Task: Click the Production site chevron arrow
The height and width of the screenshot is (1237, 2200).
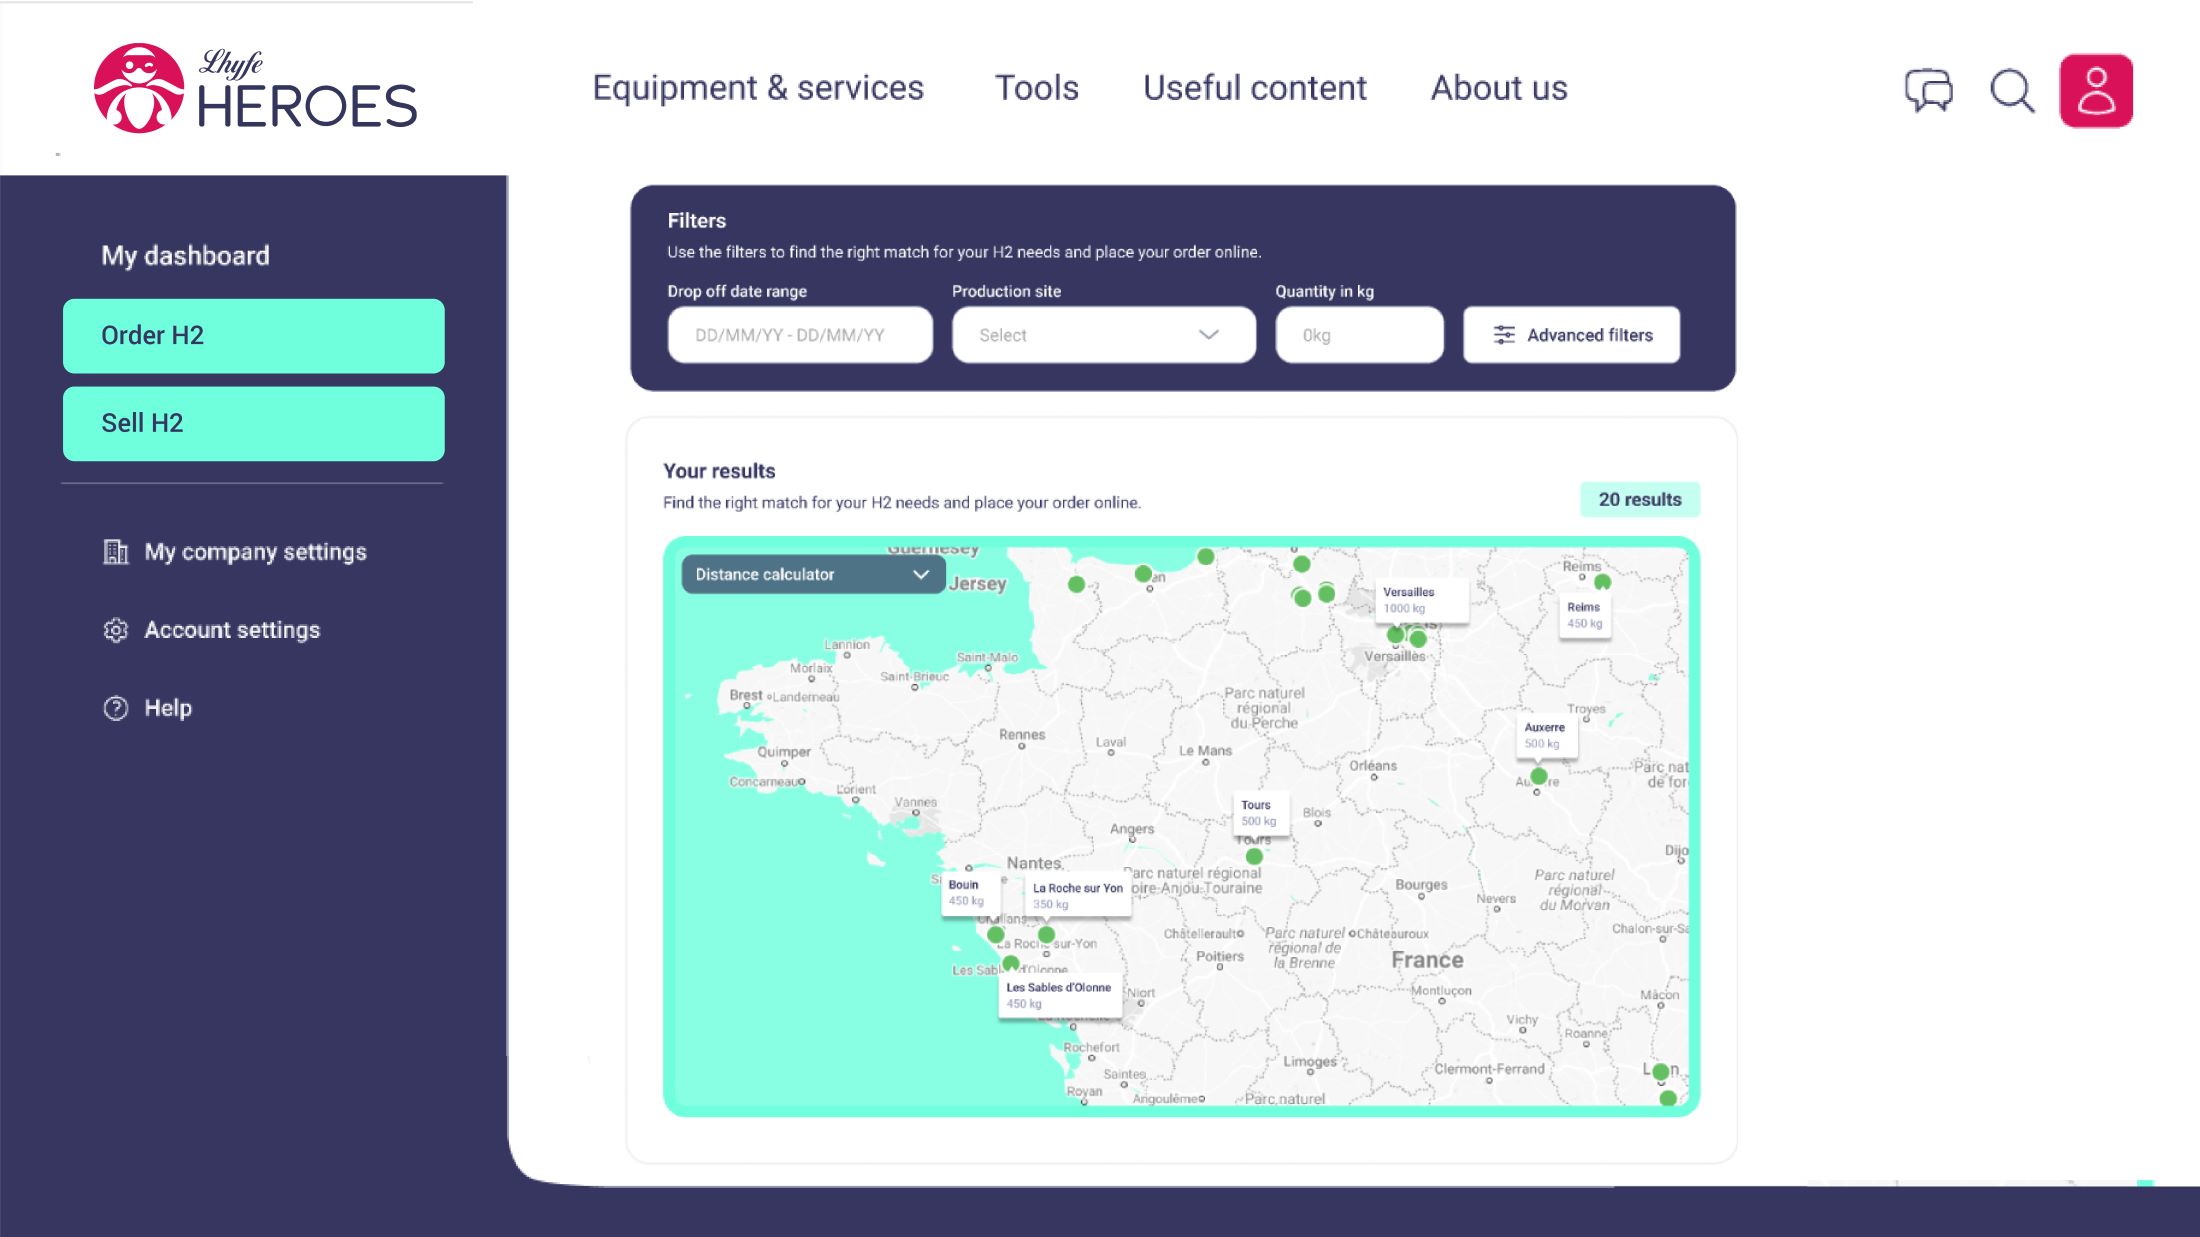Action: pos(1208,335)
